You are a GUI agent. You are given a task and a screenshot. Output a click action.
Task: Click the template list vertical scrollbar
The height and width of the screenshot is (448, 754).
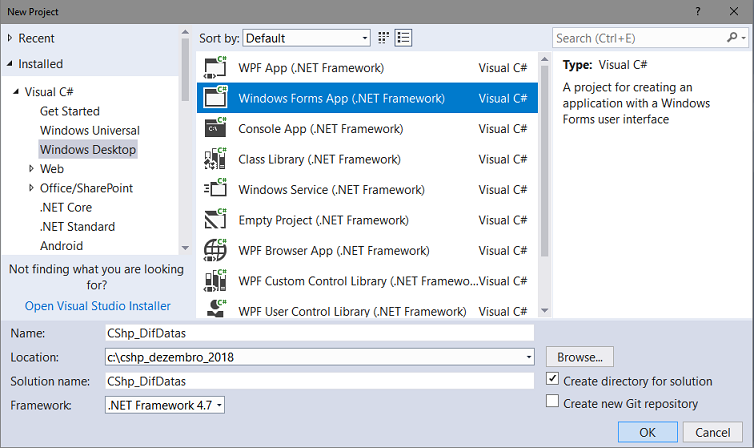coord(544,161)
